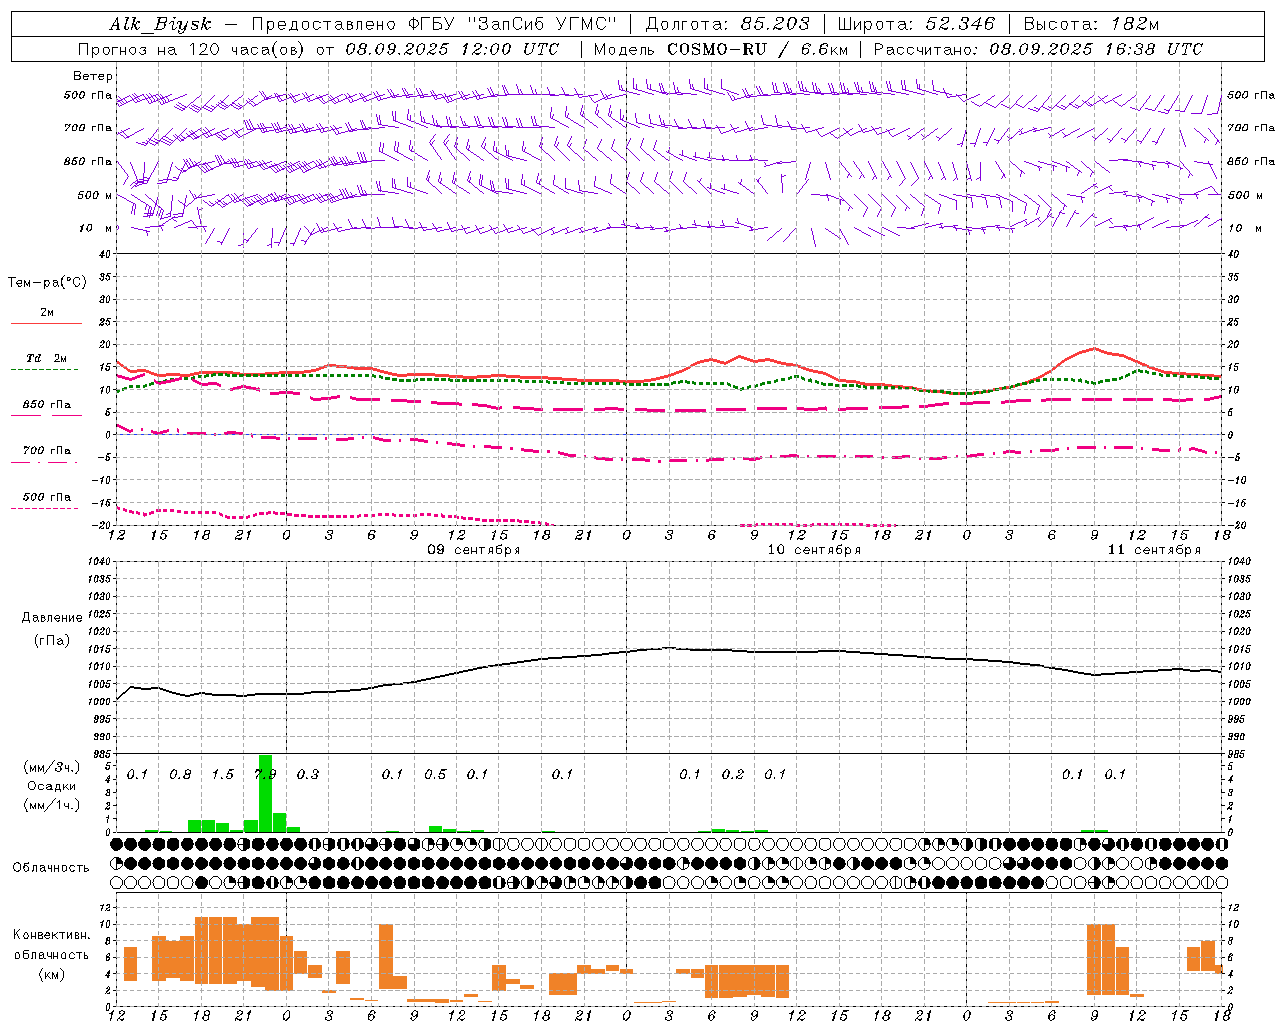Click the '(мм/3ч.)' precipitation unit label
1280x1024 pixels.
pyautogui.click(x=51, y=767)
